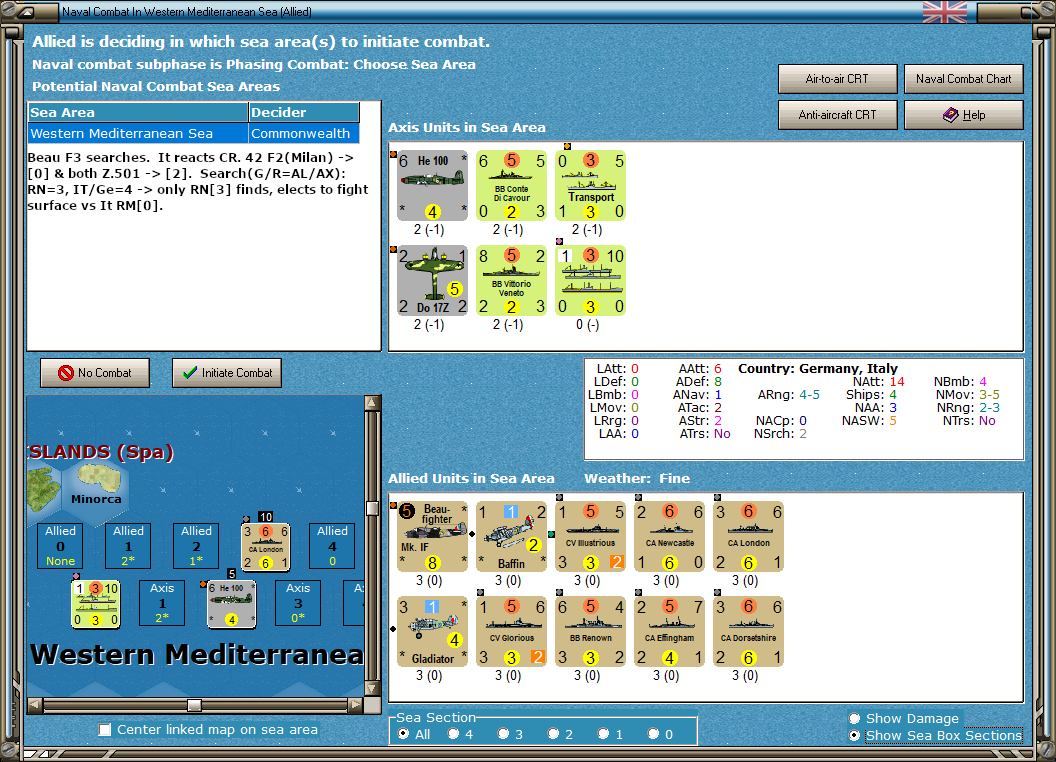Select the Beaufighter Mk. IF counter

(432, 536)
